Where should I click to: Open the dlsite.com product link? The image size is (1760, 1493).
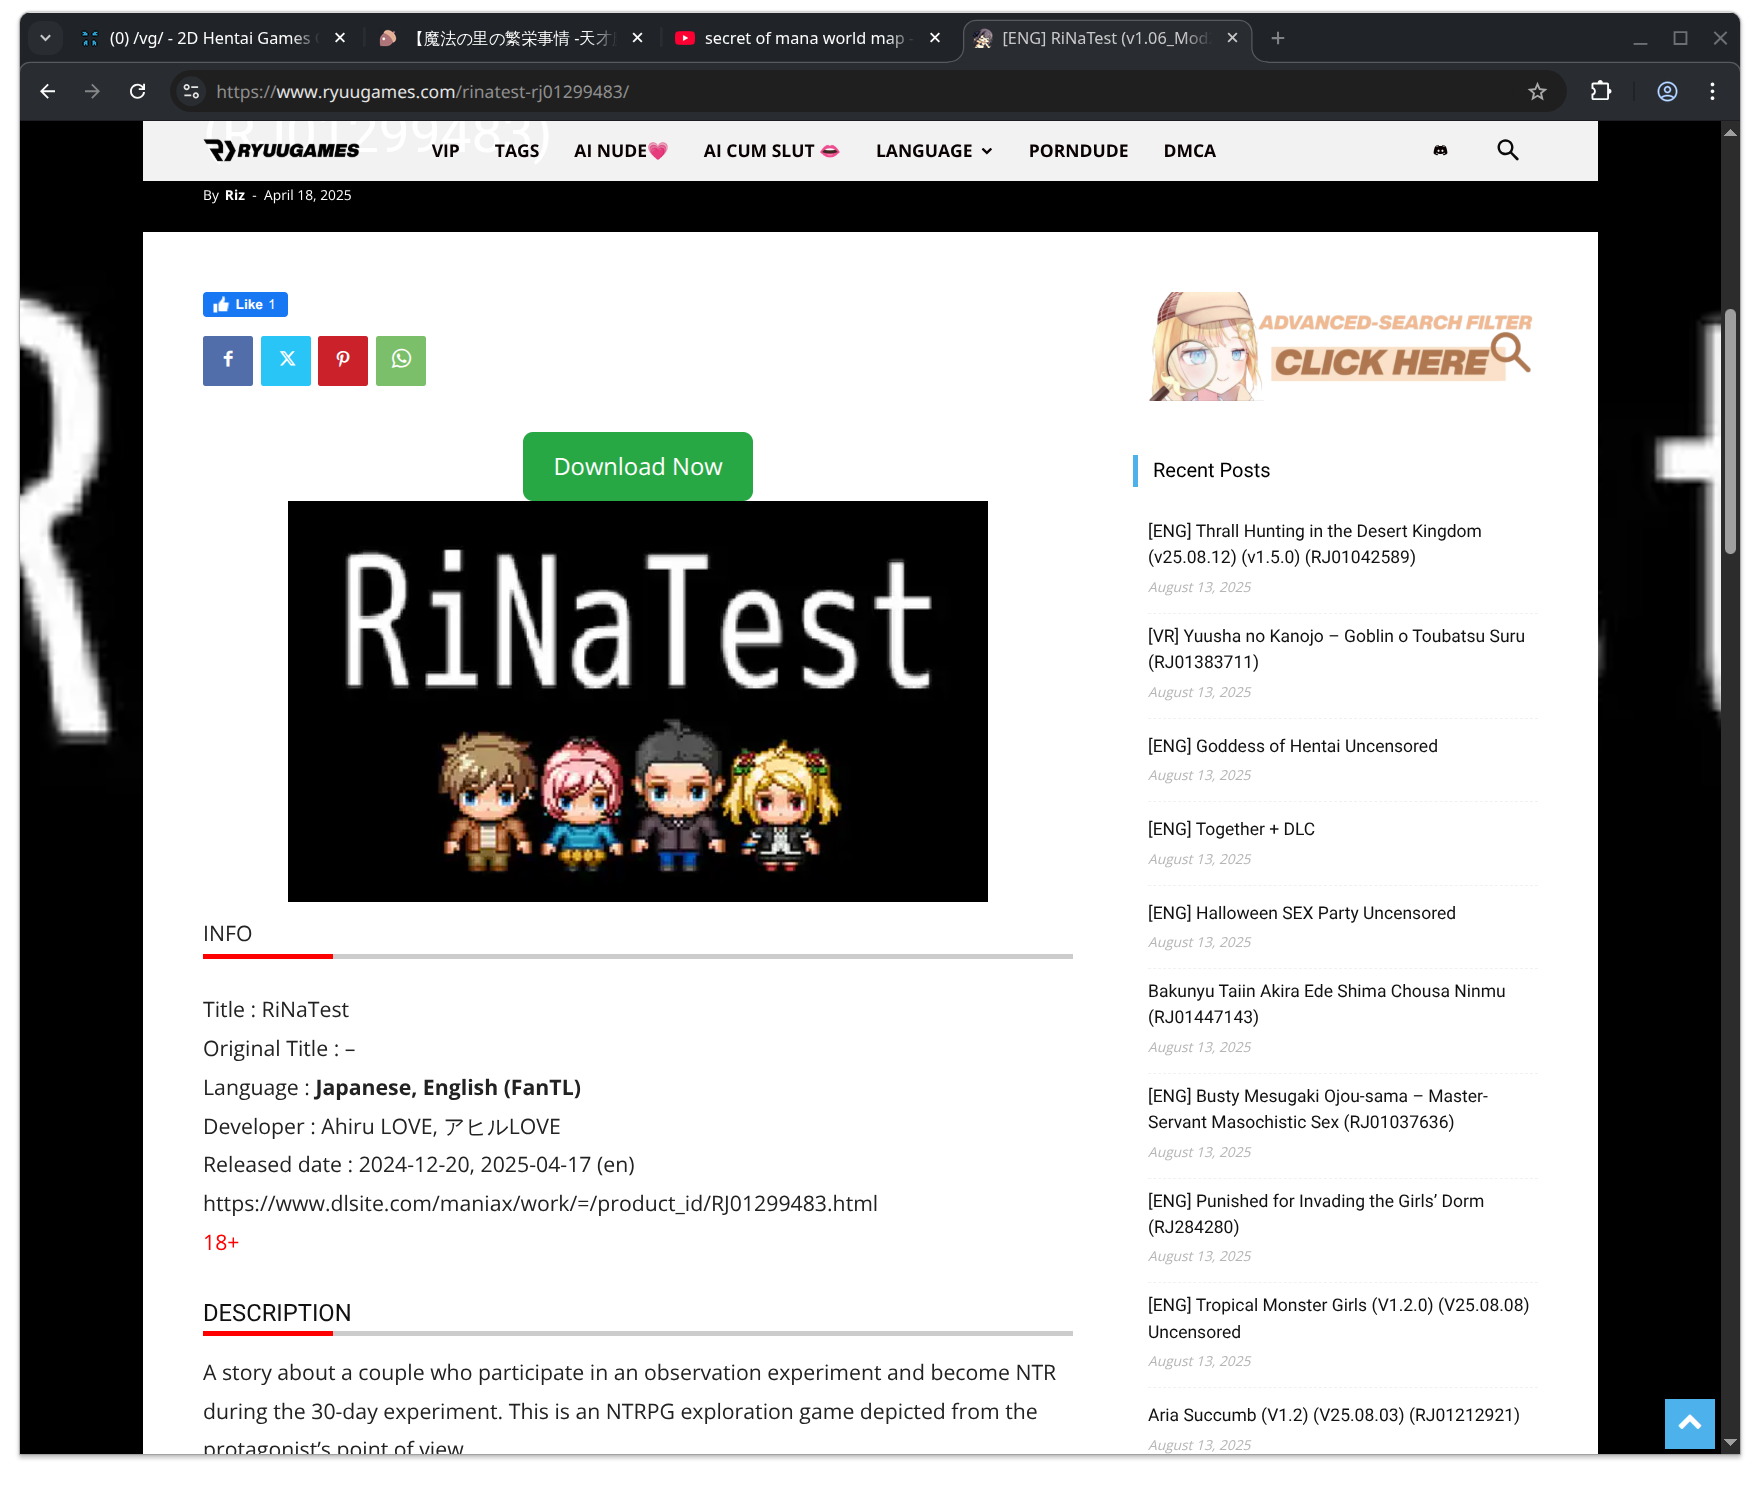540,1203
